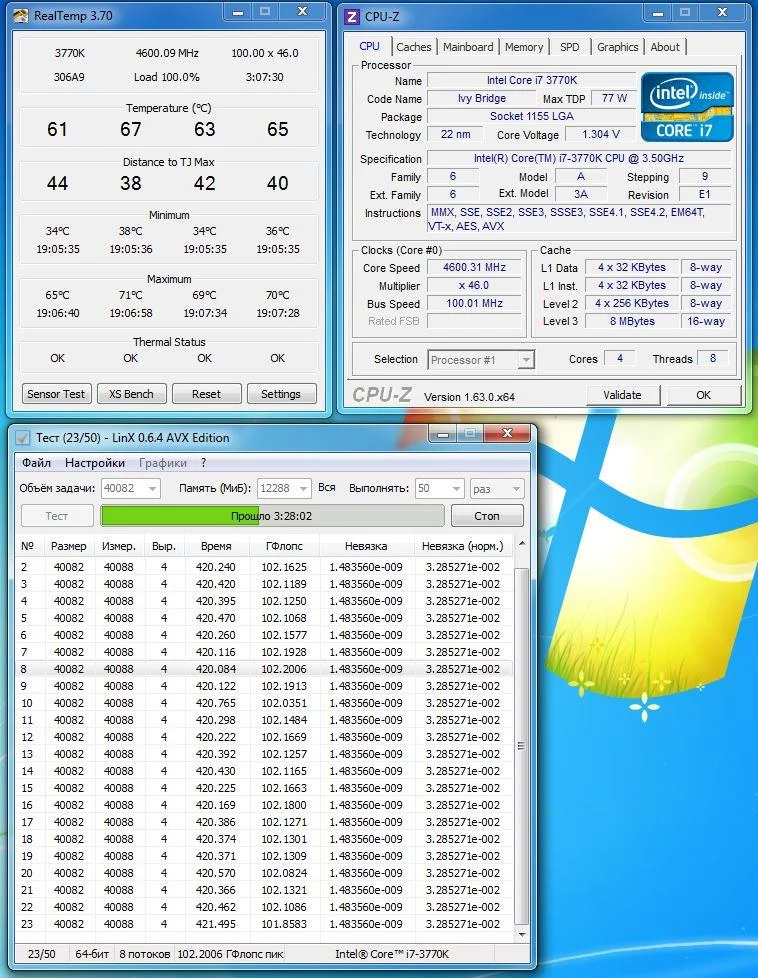Click the empty Rated FSB field

(x=475, y=321)
